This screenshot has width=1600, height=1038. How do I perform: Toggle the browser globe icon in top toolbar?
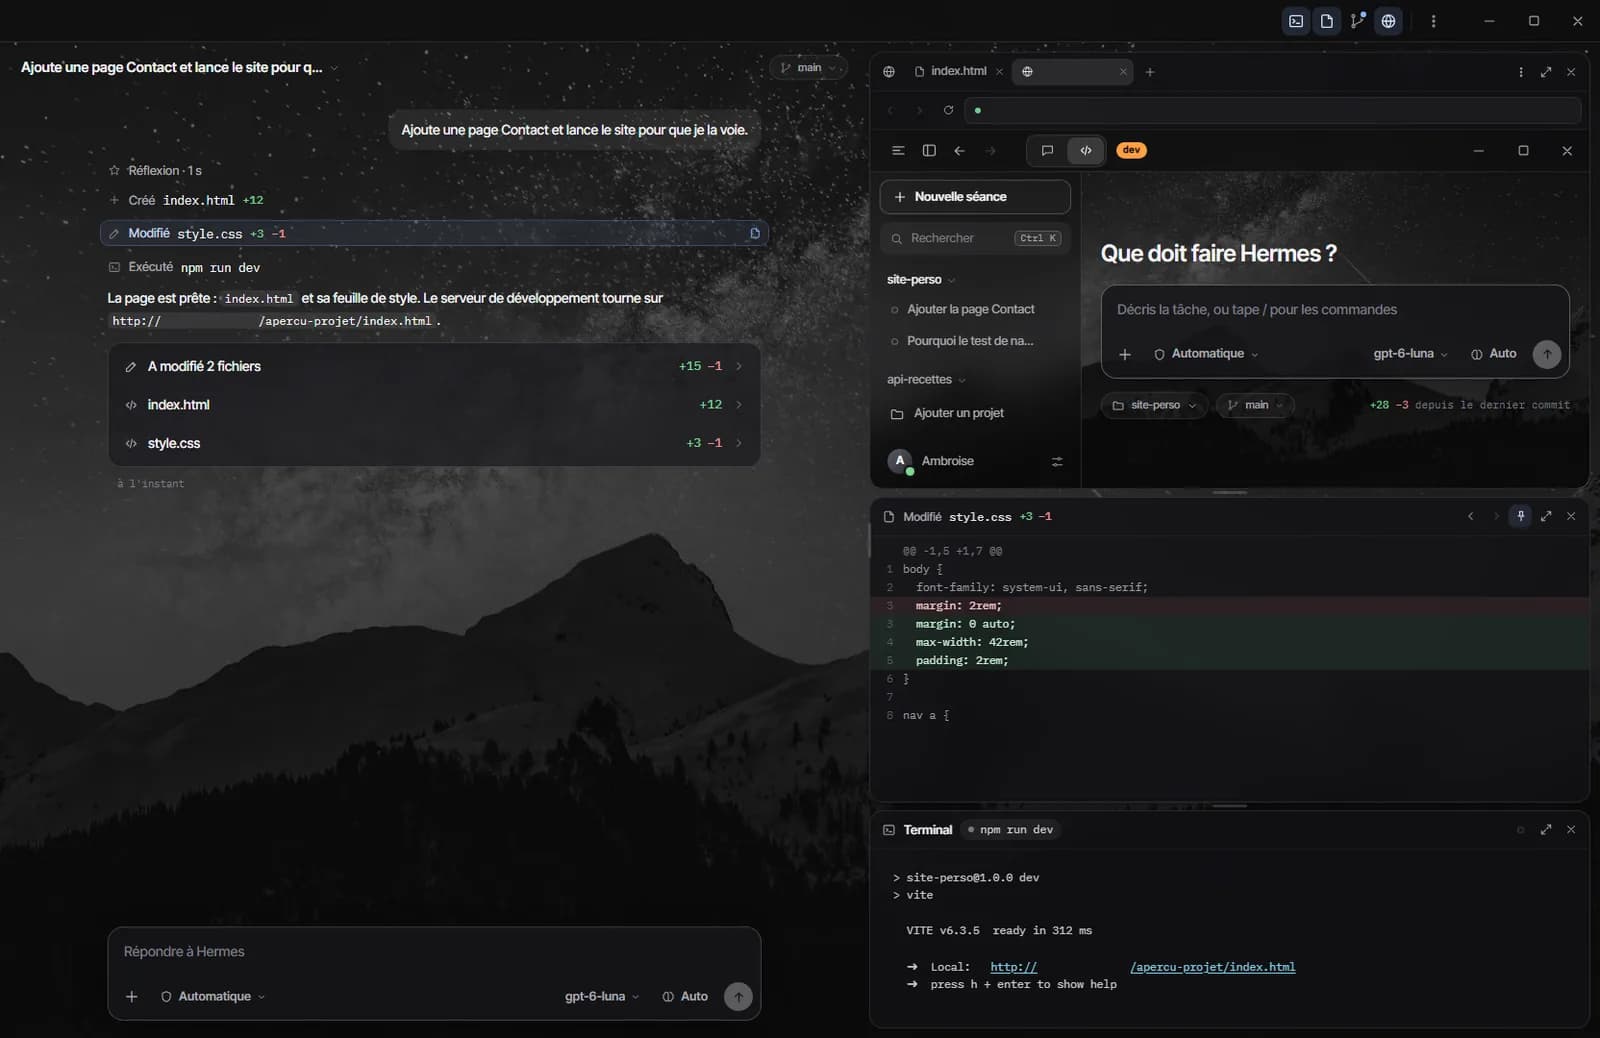[1389, 21]
